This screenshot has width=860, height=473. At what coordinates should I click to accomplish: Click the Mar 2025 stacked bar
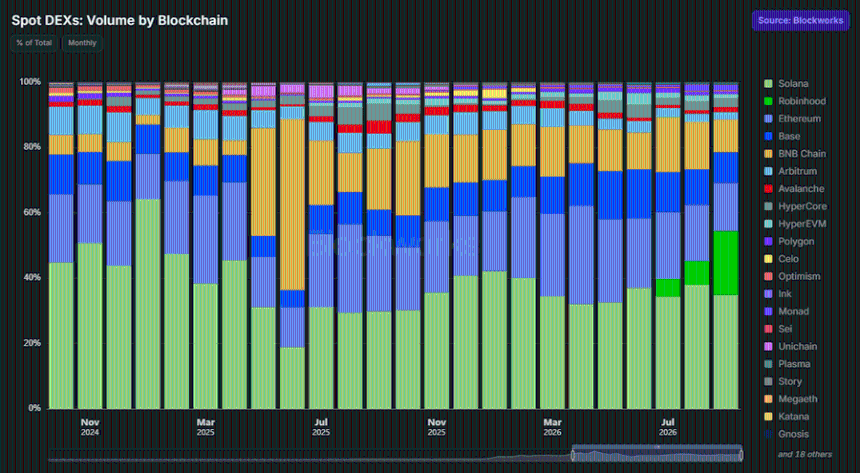pos(206,245)
